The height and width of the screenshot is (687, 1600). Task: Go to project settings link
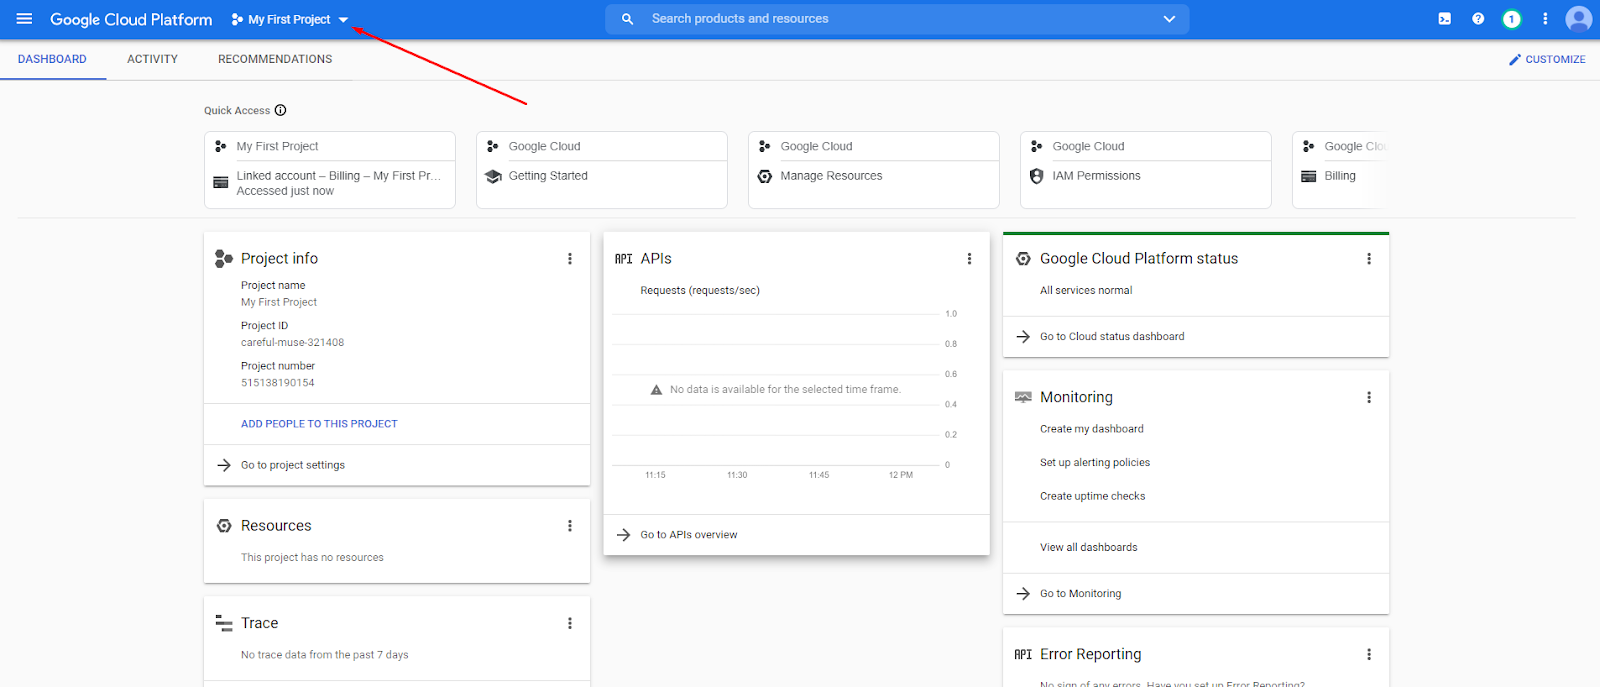(x=292, y=465)
